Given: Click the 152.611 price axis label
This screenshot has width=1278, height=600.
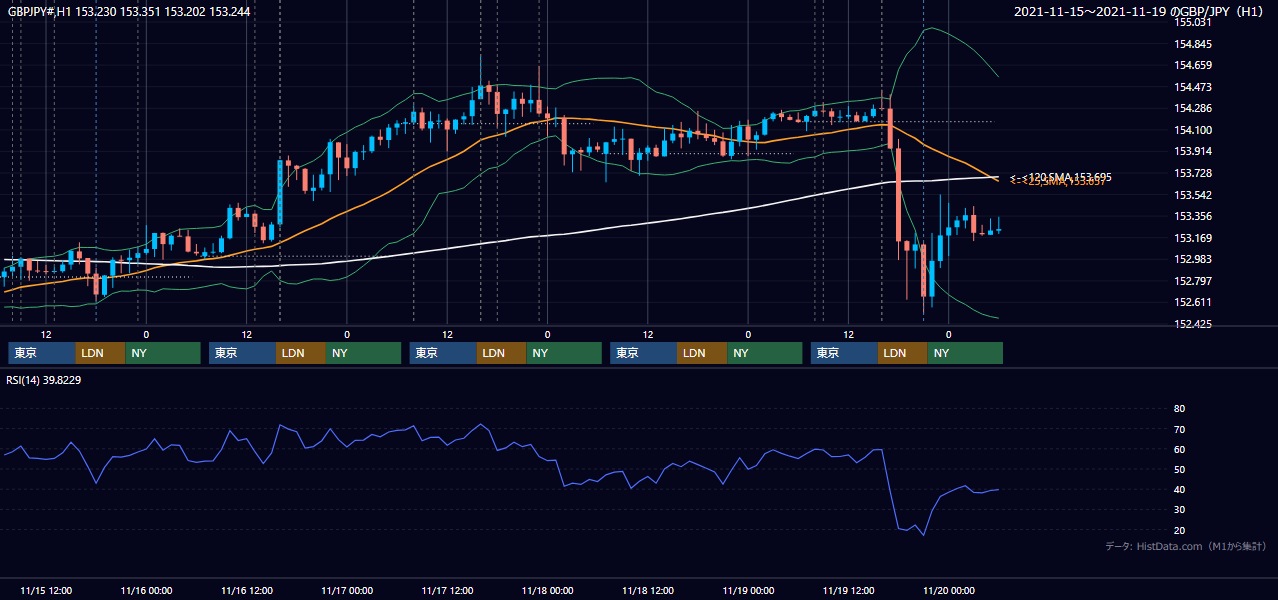Looking at the screenshot, I should coord(1193,302).
